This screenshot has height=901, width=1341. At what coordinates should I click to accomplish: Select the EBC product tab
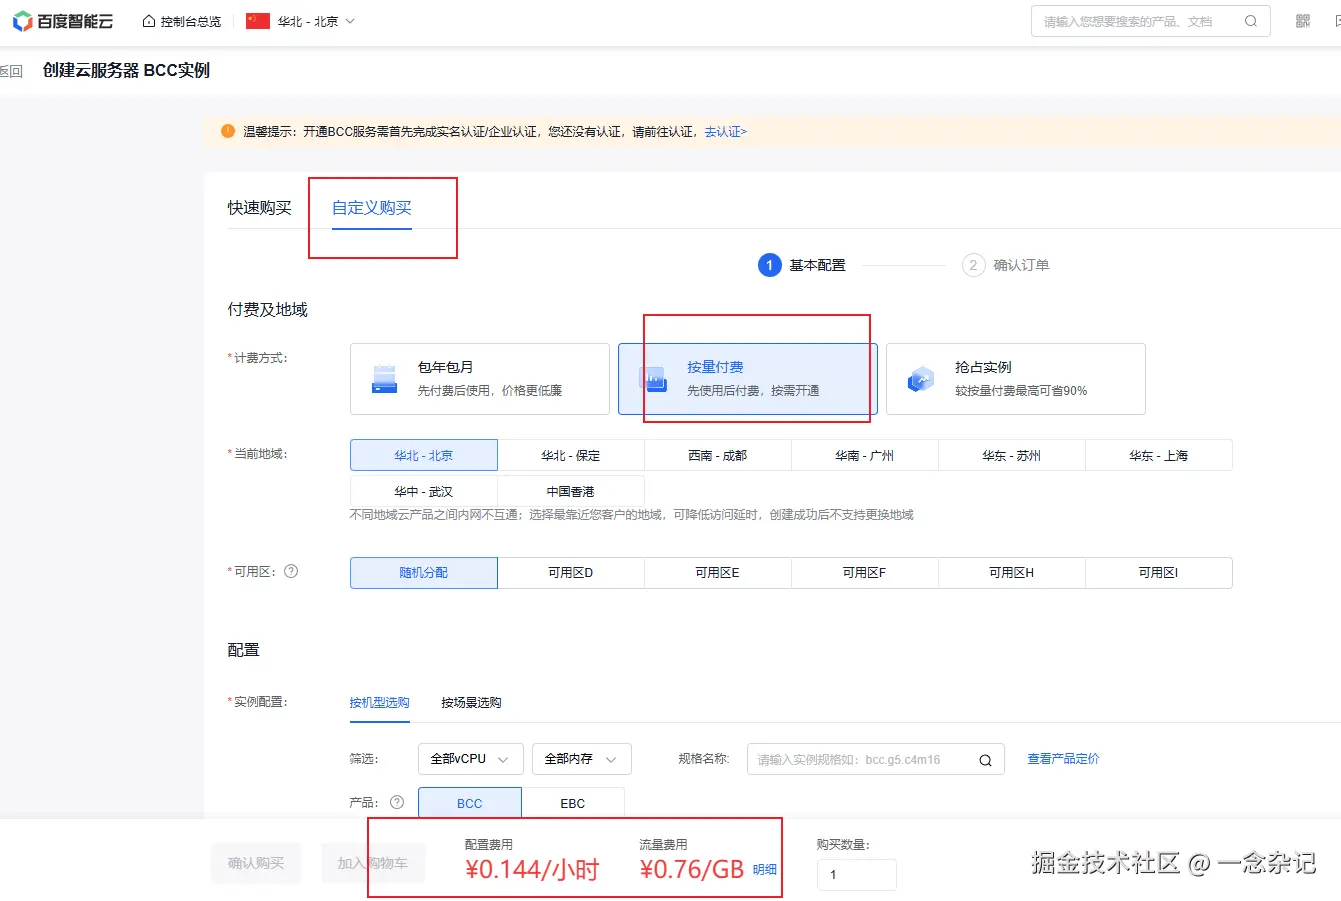click(573, 803)
